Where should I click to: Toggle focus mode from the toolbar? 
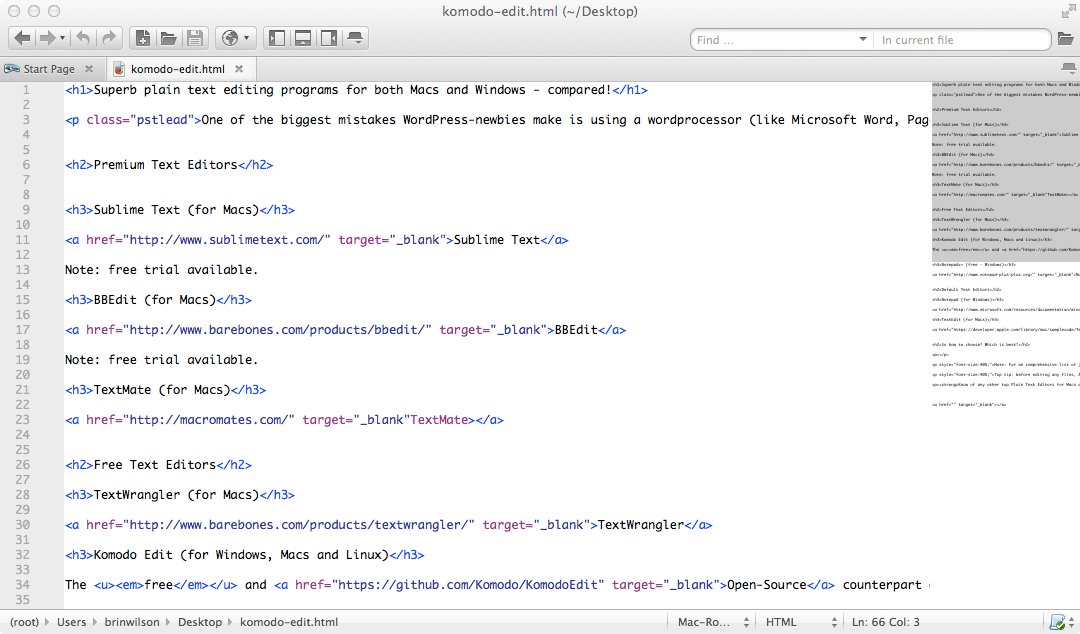click(355, 38)
